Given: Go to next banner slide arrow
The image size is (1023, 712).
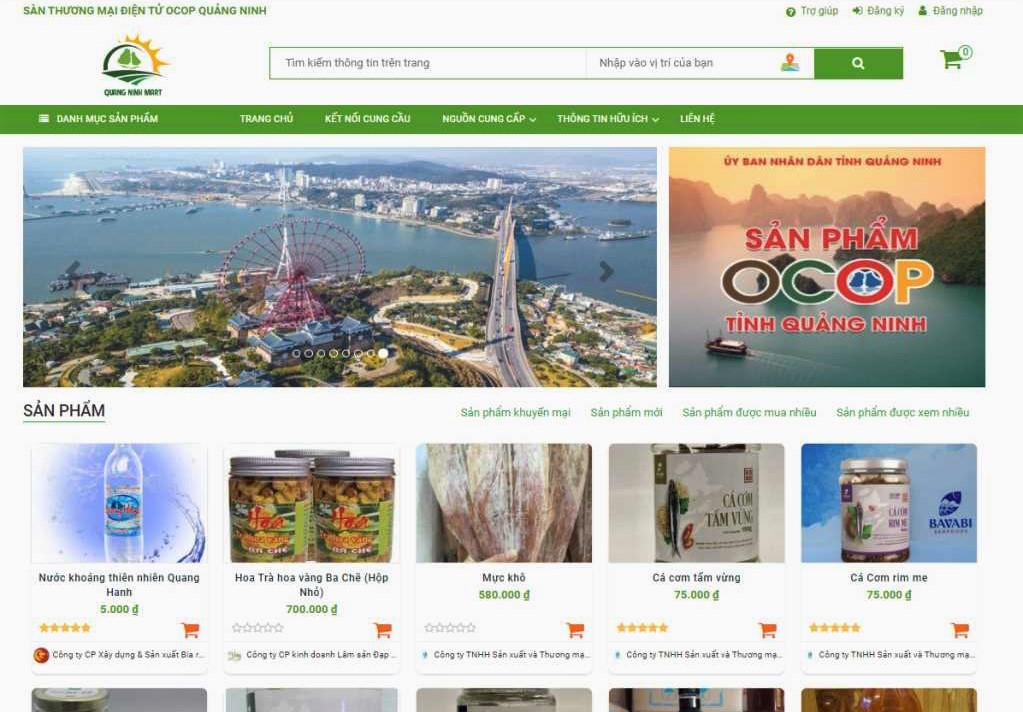Looking at the screenshot, I should (x=606, y=271).
